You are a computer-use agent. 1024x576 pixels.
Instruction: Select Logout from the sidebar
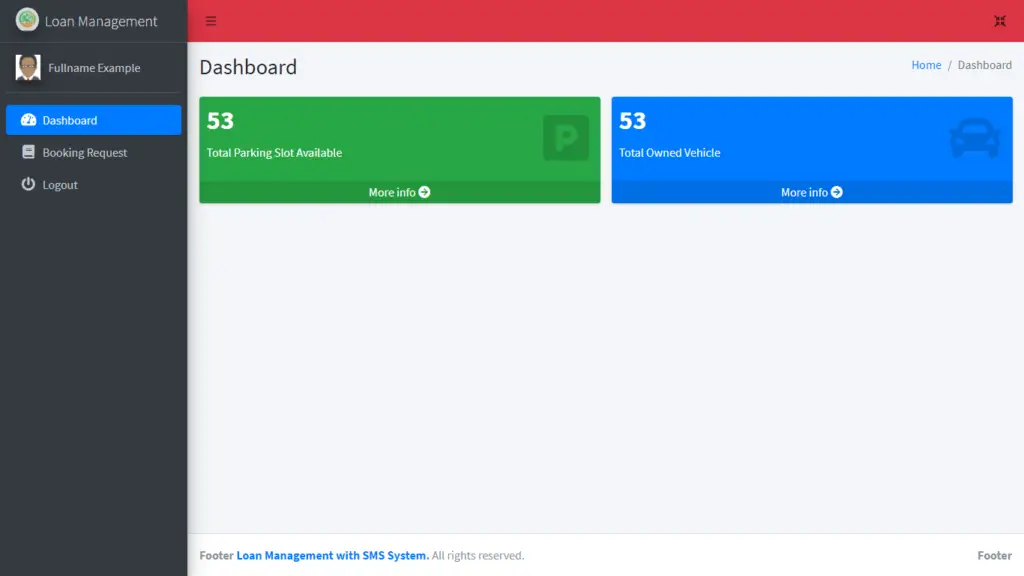[60, 185]
